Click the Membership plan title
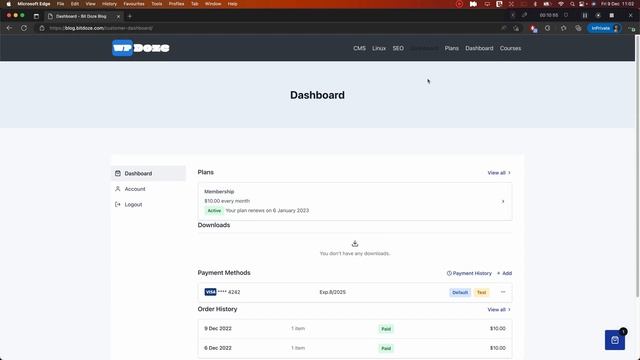The image size is (640, 360). point(219,191)
